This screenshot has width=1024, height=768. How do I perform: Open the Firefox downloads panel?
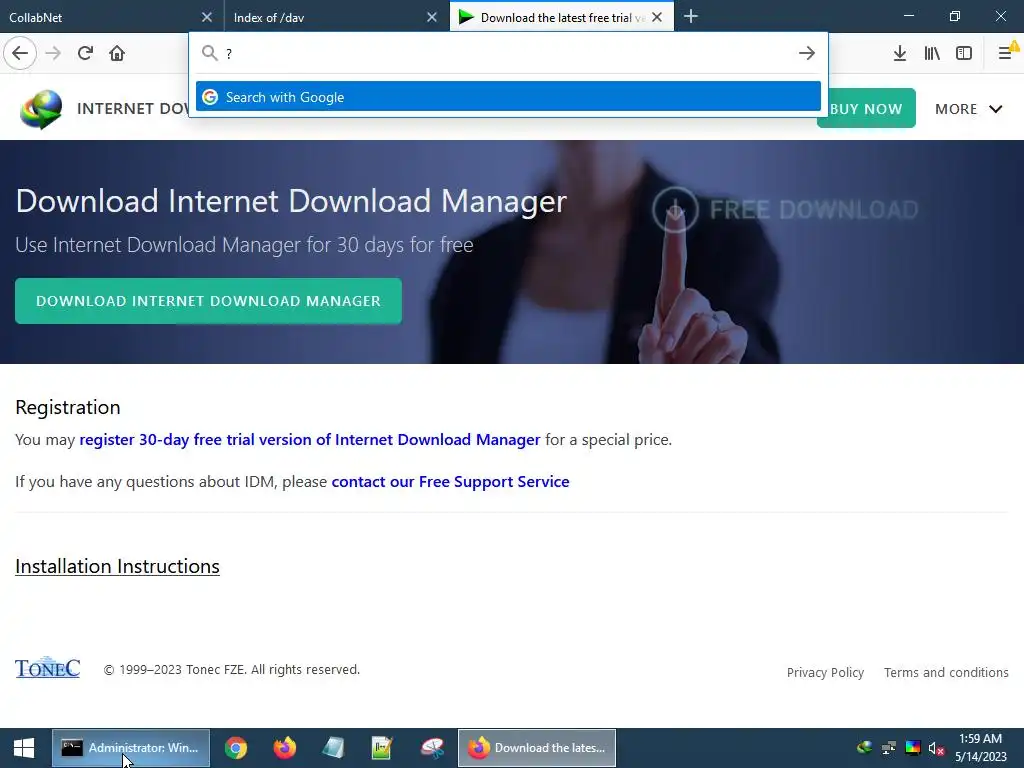point(899,53)
